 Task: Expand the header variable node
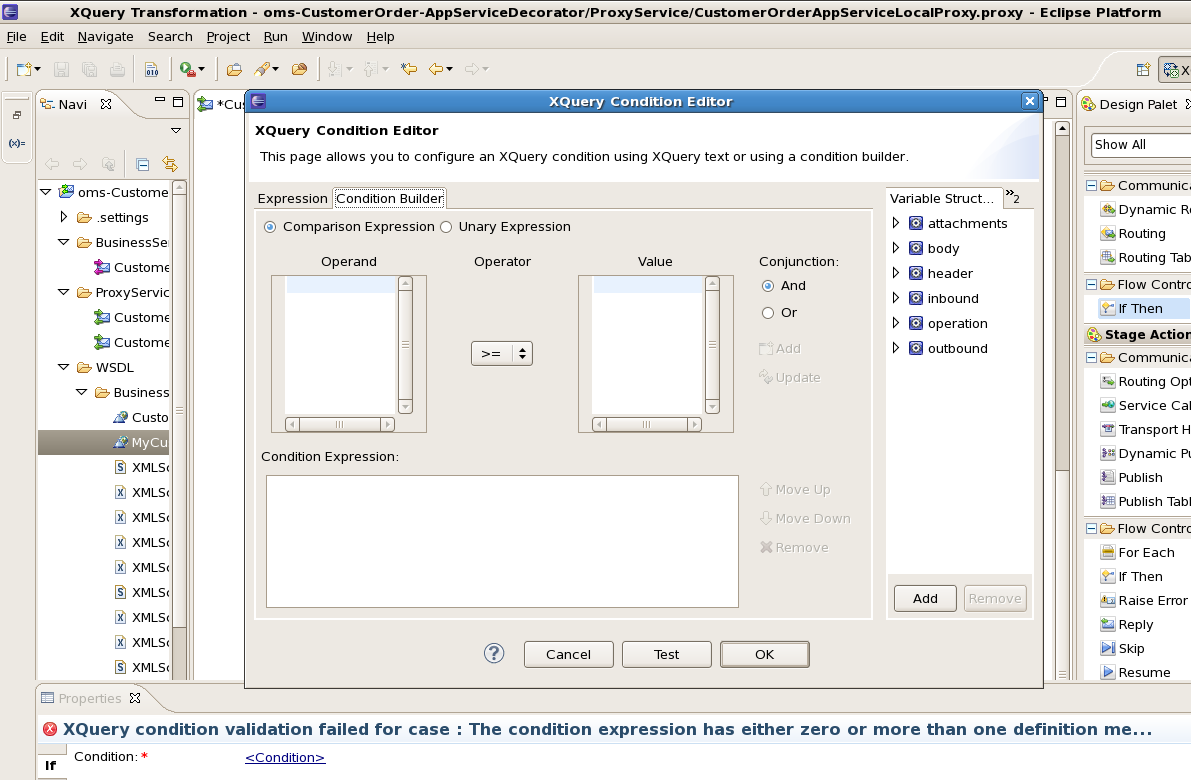pyautogui.click(x=896, y=273)
